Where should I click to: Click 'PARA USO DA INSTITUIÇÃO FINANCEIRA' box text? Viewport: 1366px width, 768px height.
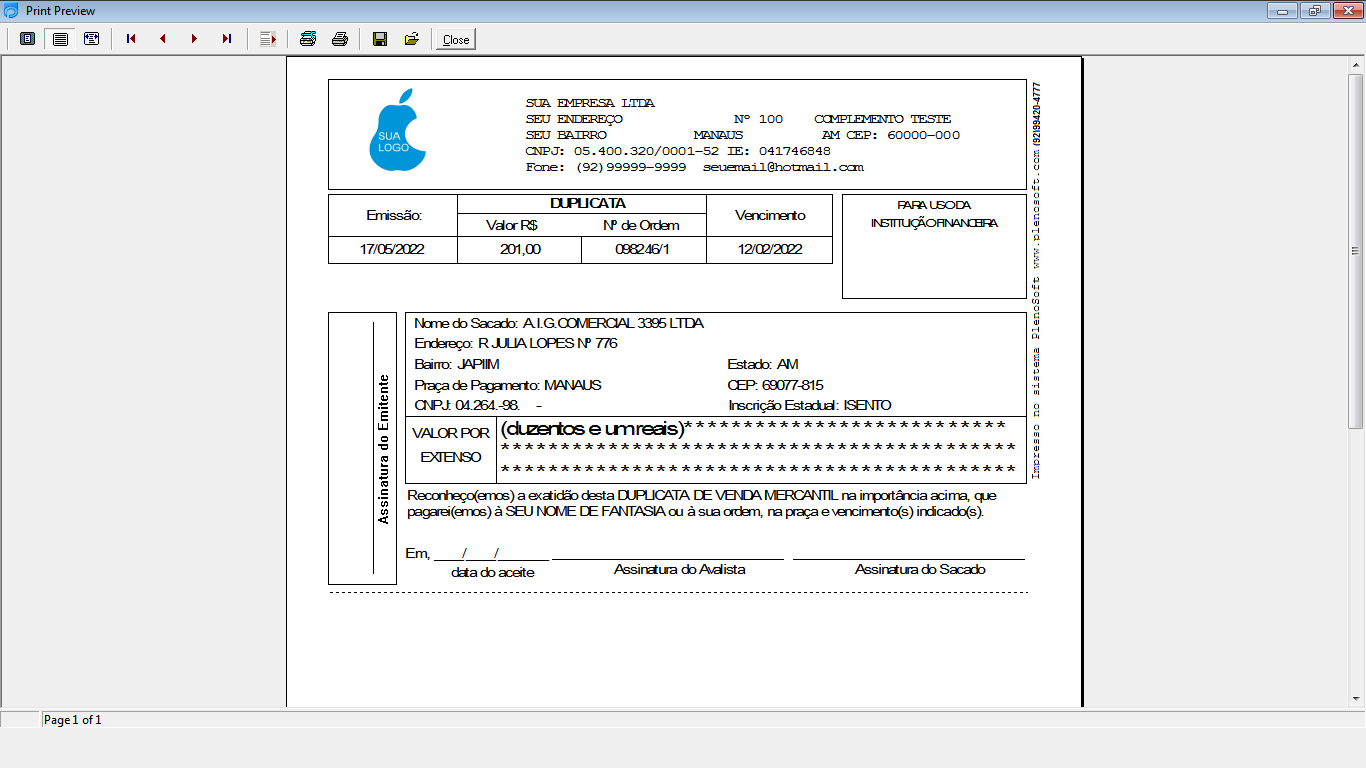(934, 214)
